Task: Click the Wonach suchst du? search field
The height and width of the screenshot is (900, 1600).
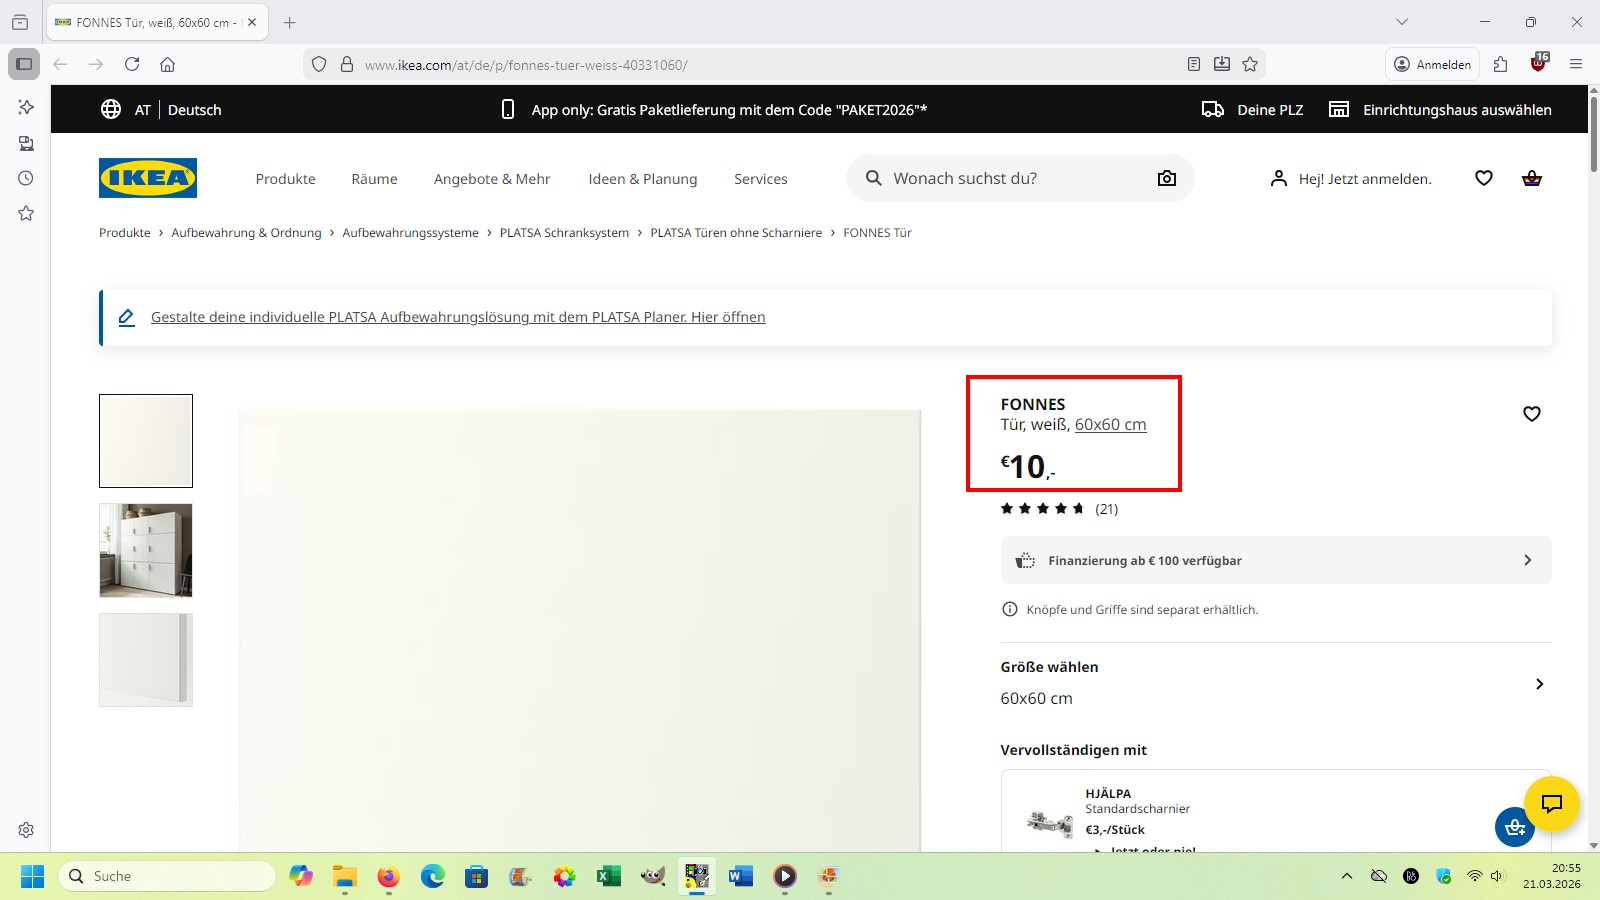Action: pos(1010,179)
